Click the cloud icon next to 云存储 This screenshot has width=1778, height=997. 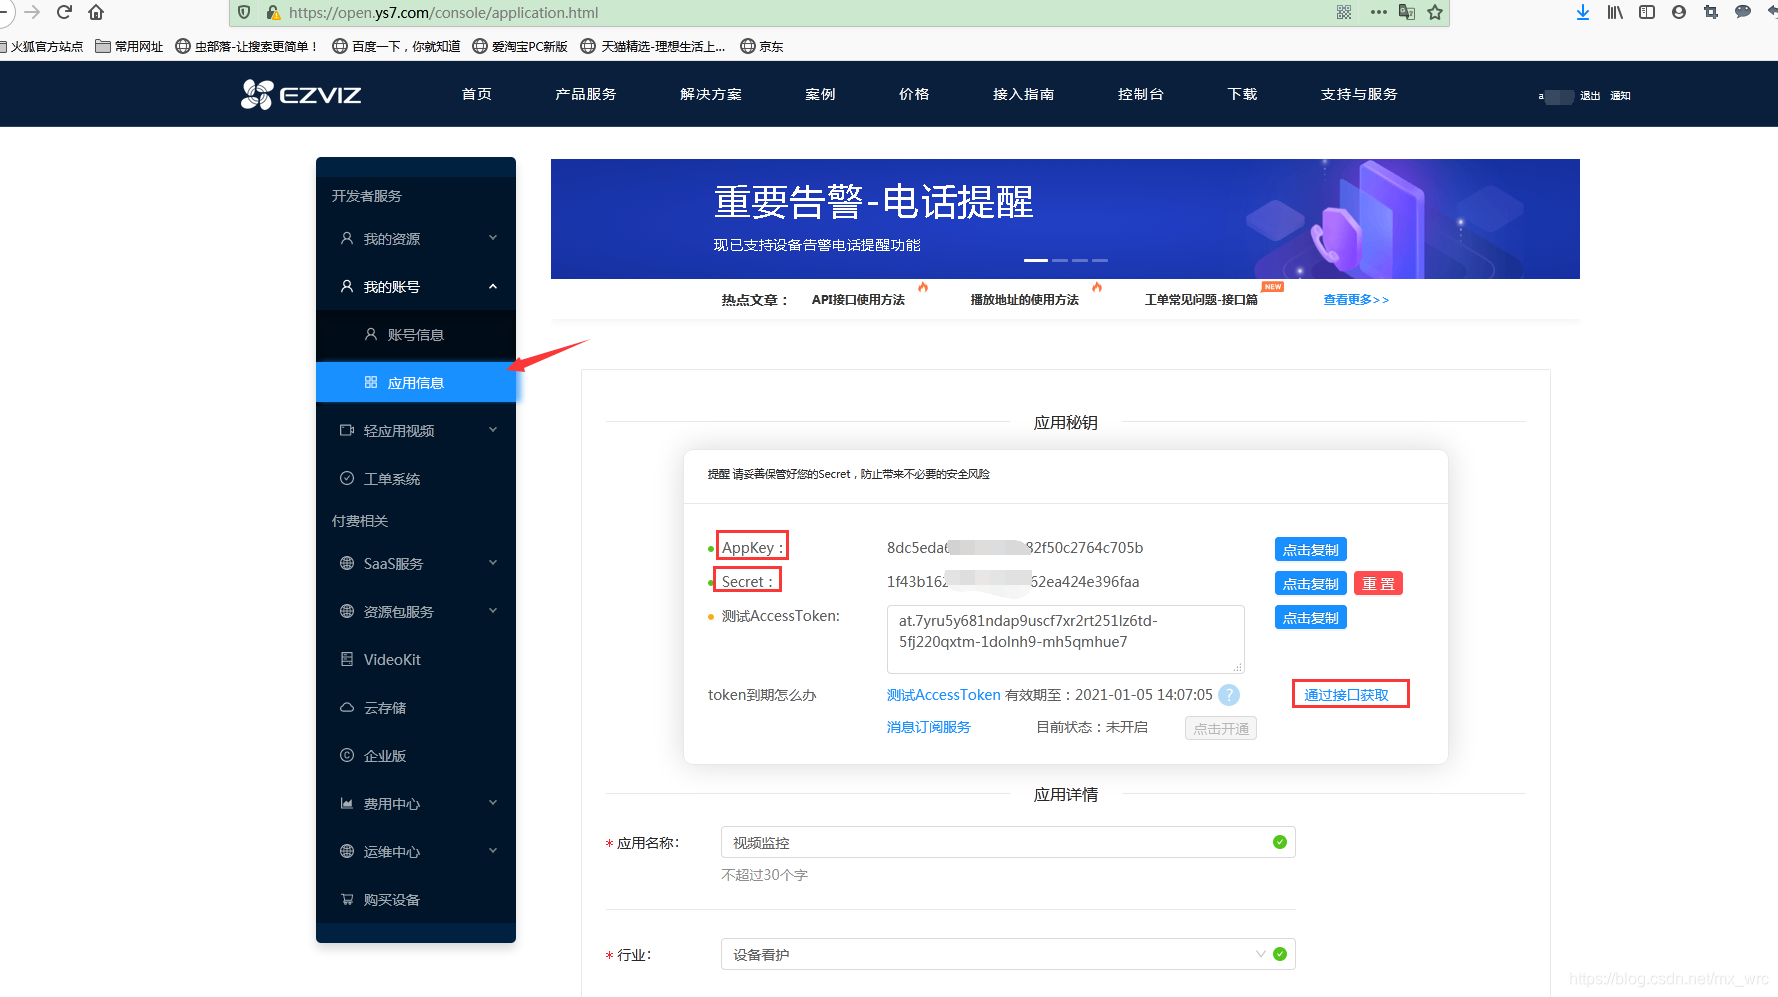coord(345,707)
